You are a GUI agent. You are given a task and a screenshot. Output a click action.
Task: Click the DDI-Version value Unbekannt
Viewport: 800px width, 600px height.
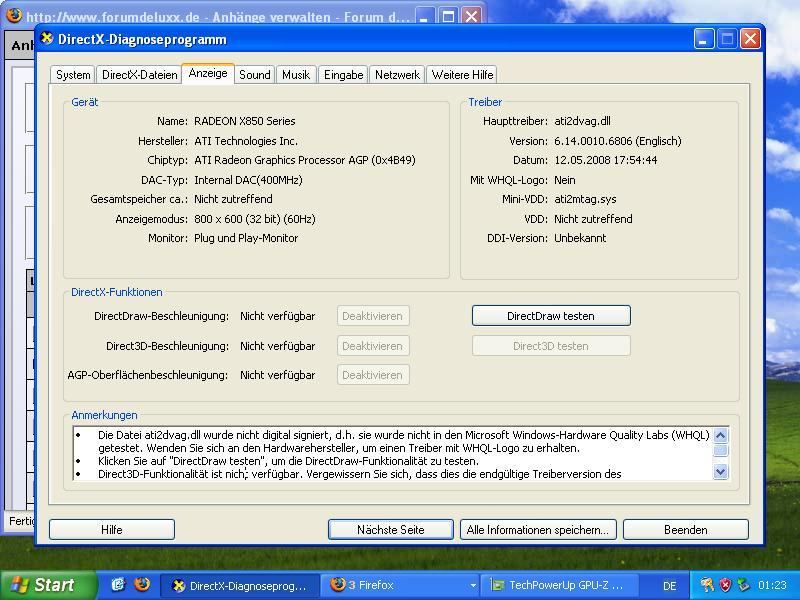(x=580, y=238)
